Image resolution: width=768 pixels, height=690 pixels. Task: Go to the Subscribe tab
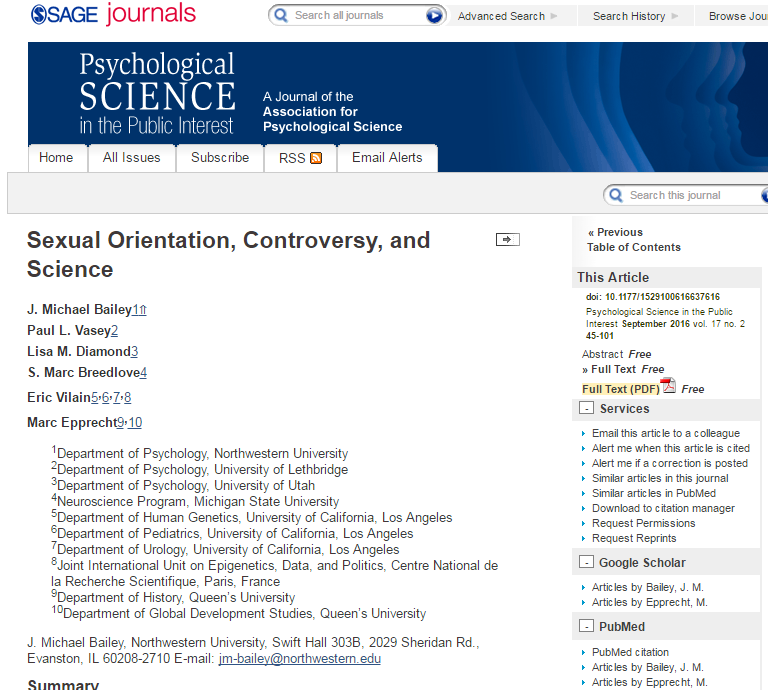point(220,158)
